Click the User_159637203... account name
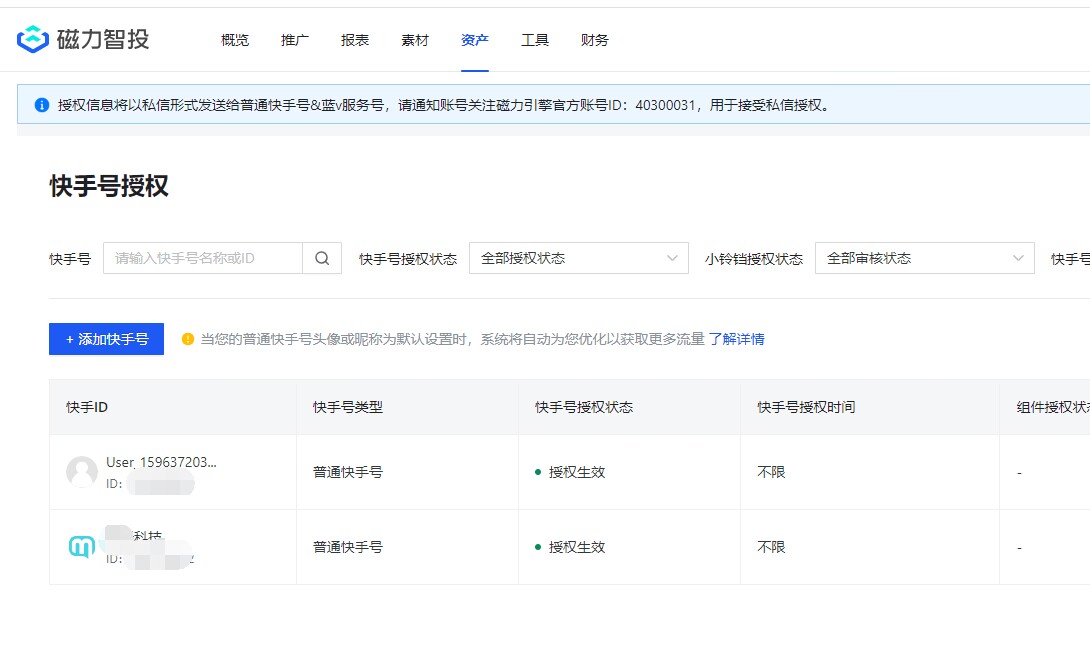The width and height of the screenshot is (1090, 665). [x=161, y=463]
